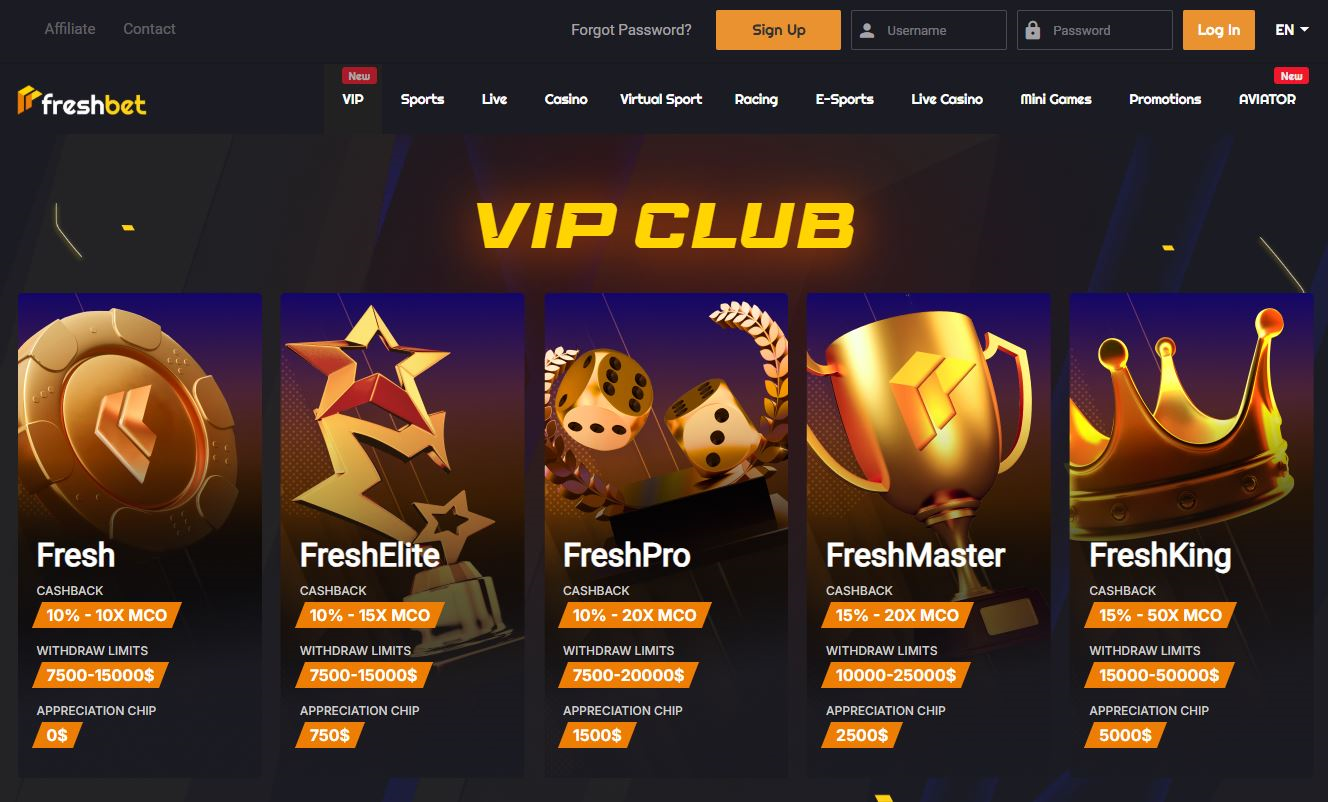The width and height of the screenshot is (1328, 802).
Task: Click the padlock icon in Password field
Action: [1034, 30]
